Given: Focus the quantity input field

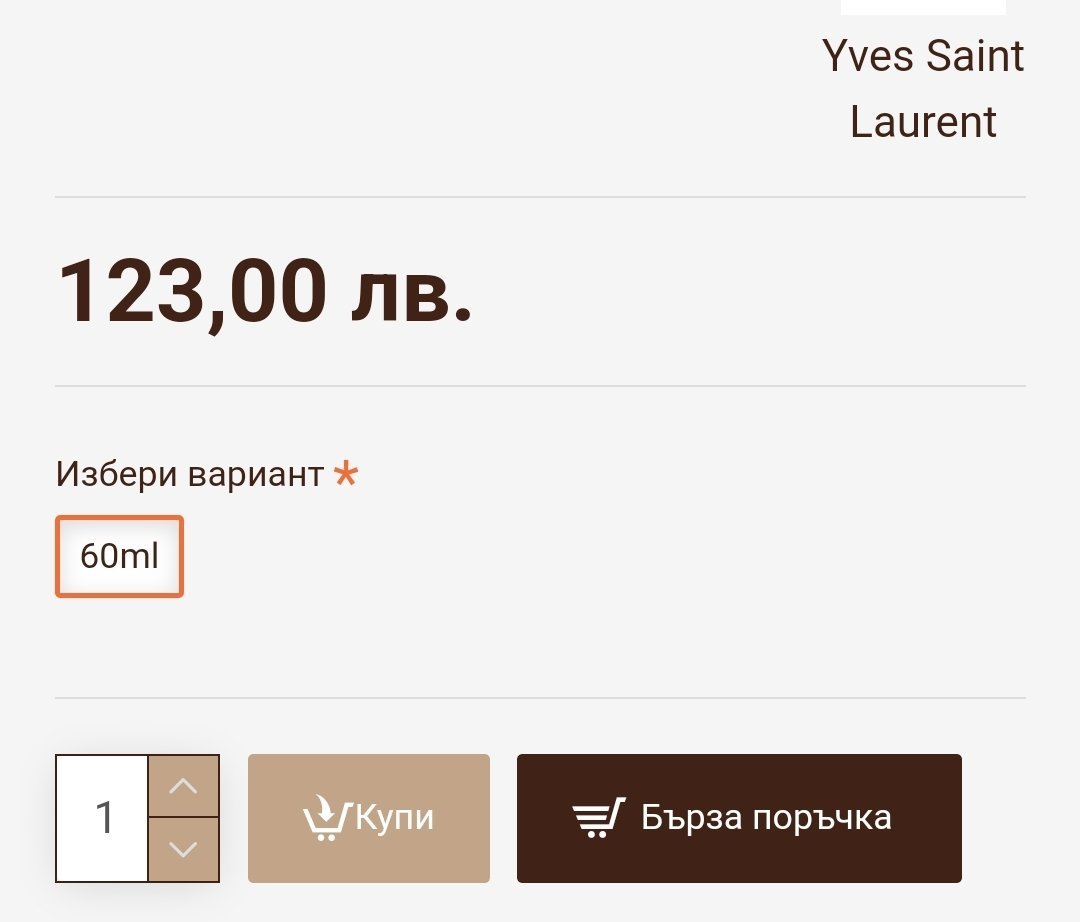Looking at the screenshot, I should 103,818.
